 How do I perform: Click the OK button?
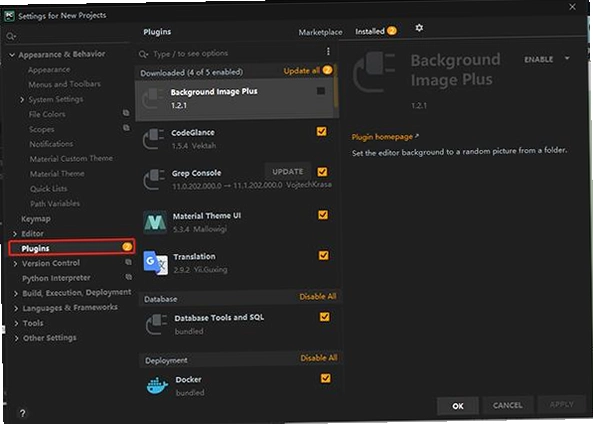coord(458,406)
